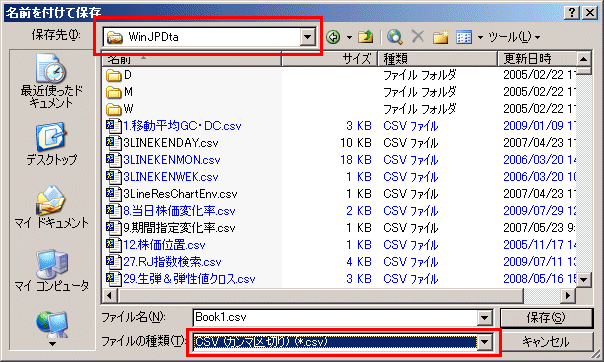Click the ファイル名 field containing Book1.csv

pos(335,318)
